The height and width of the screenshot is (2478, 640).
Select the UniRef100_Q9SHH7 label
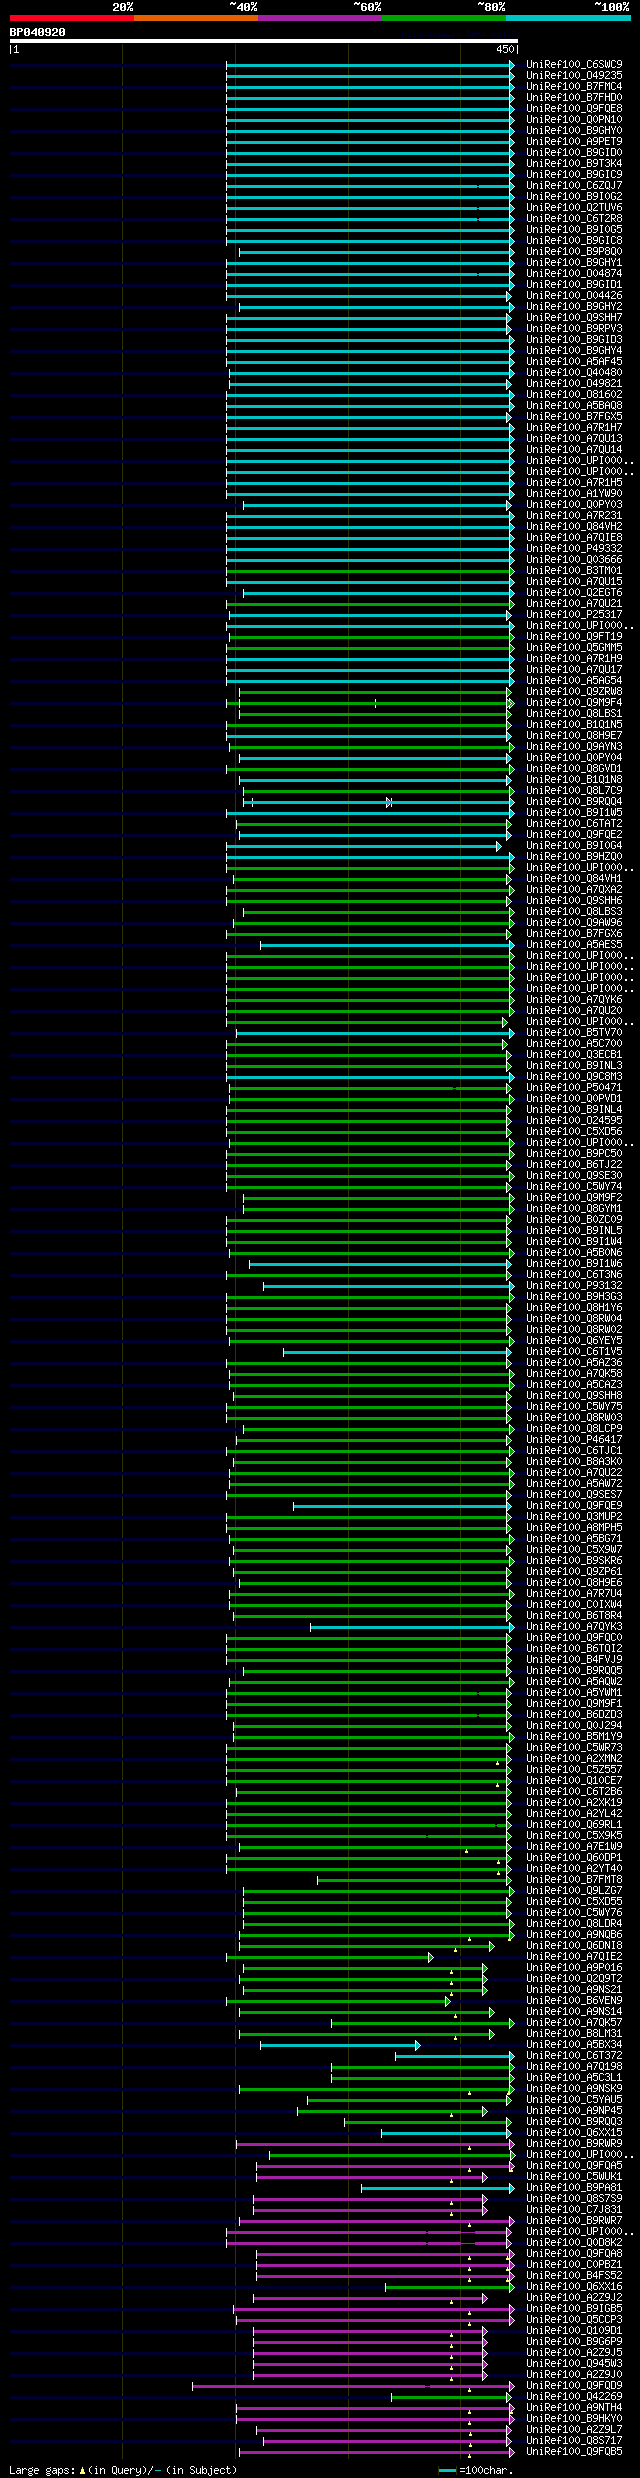point(574,317)
